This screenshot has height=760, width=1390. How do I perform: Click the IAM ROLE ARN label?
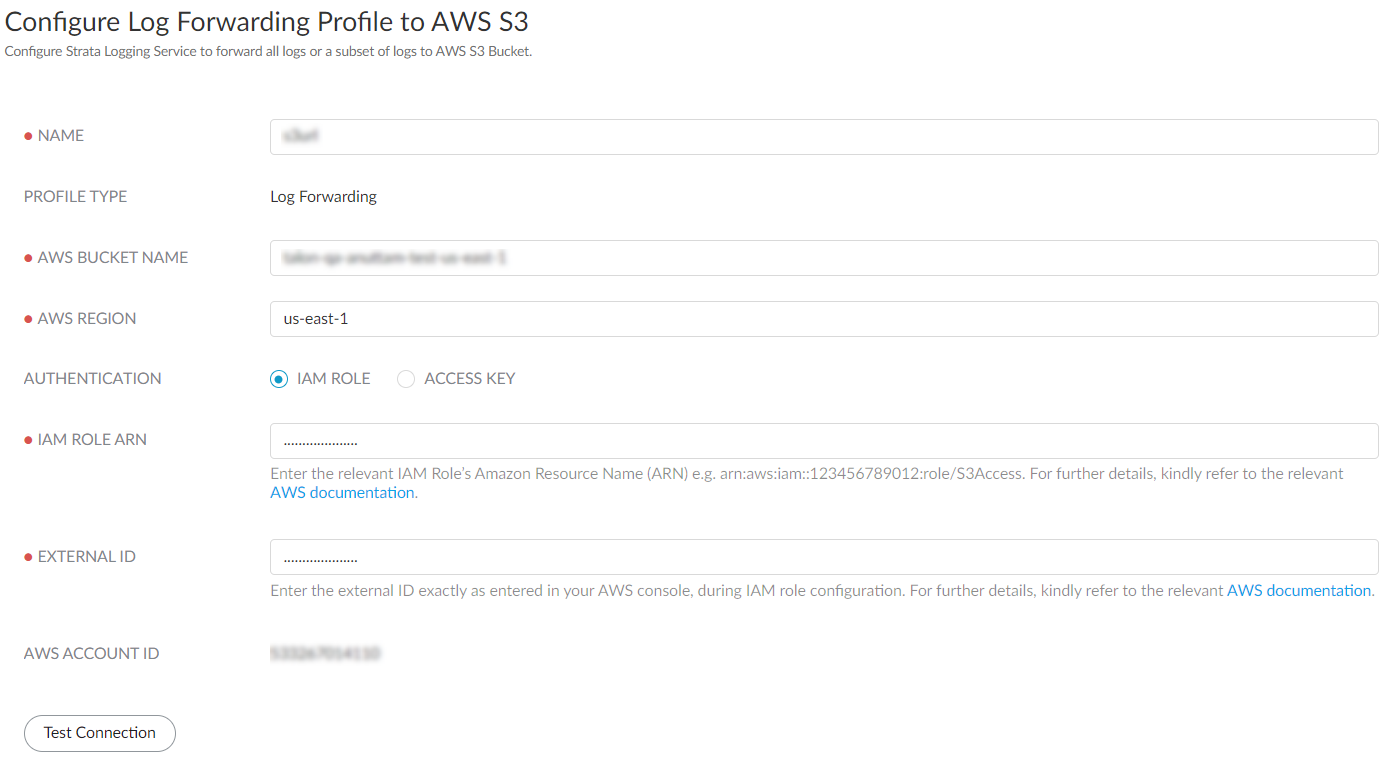click(x=92, y=440)
